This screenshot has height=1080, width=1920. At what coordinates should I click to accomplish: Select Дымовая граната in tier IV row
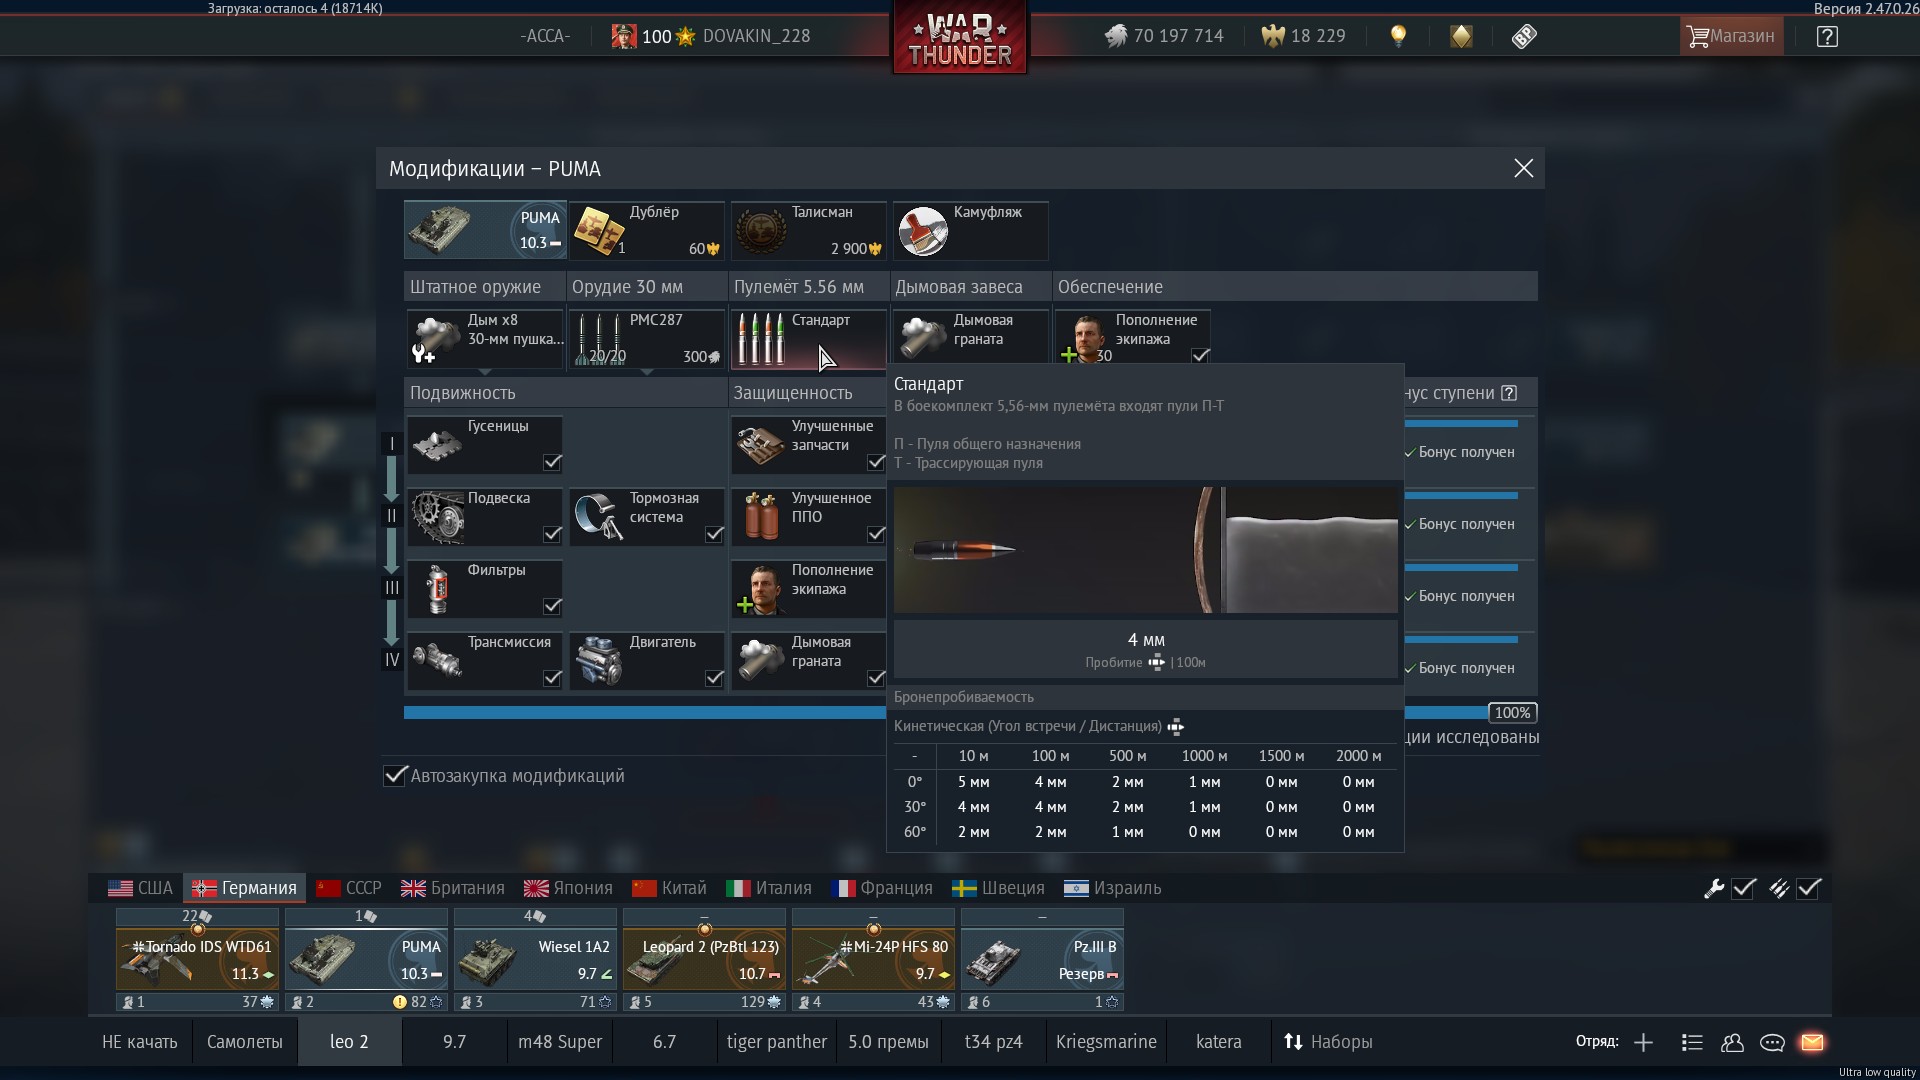click(x=808, y=660)
